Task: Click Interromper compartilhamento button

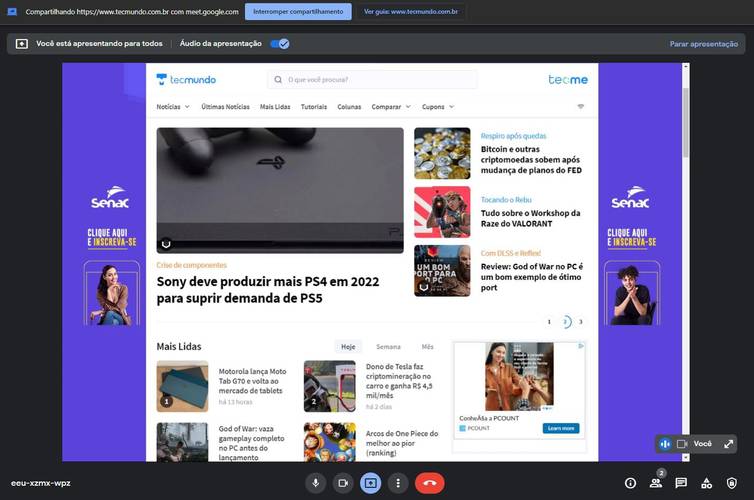Action: pyautogui.click(x=298, y=12)
